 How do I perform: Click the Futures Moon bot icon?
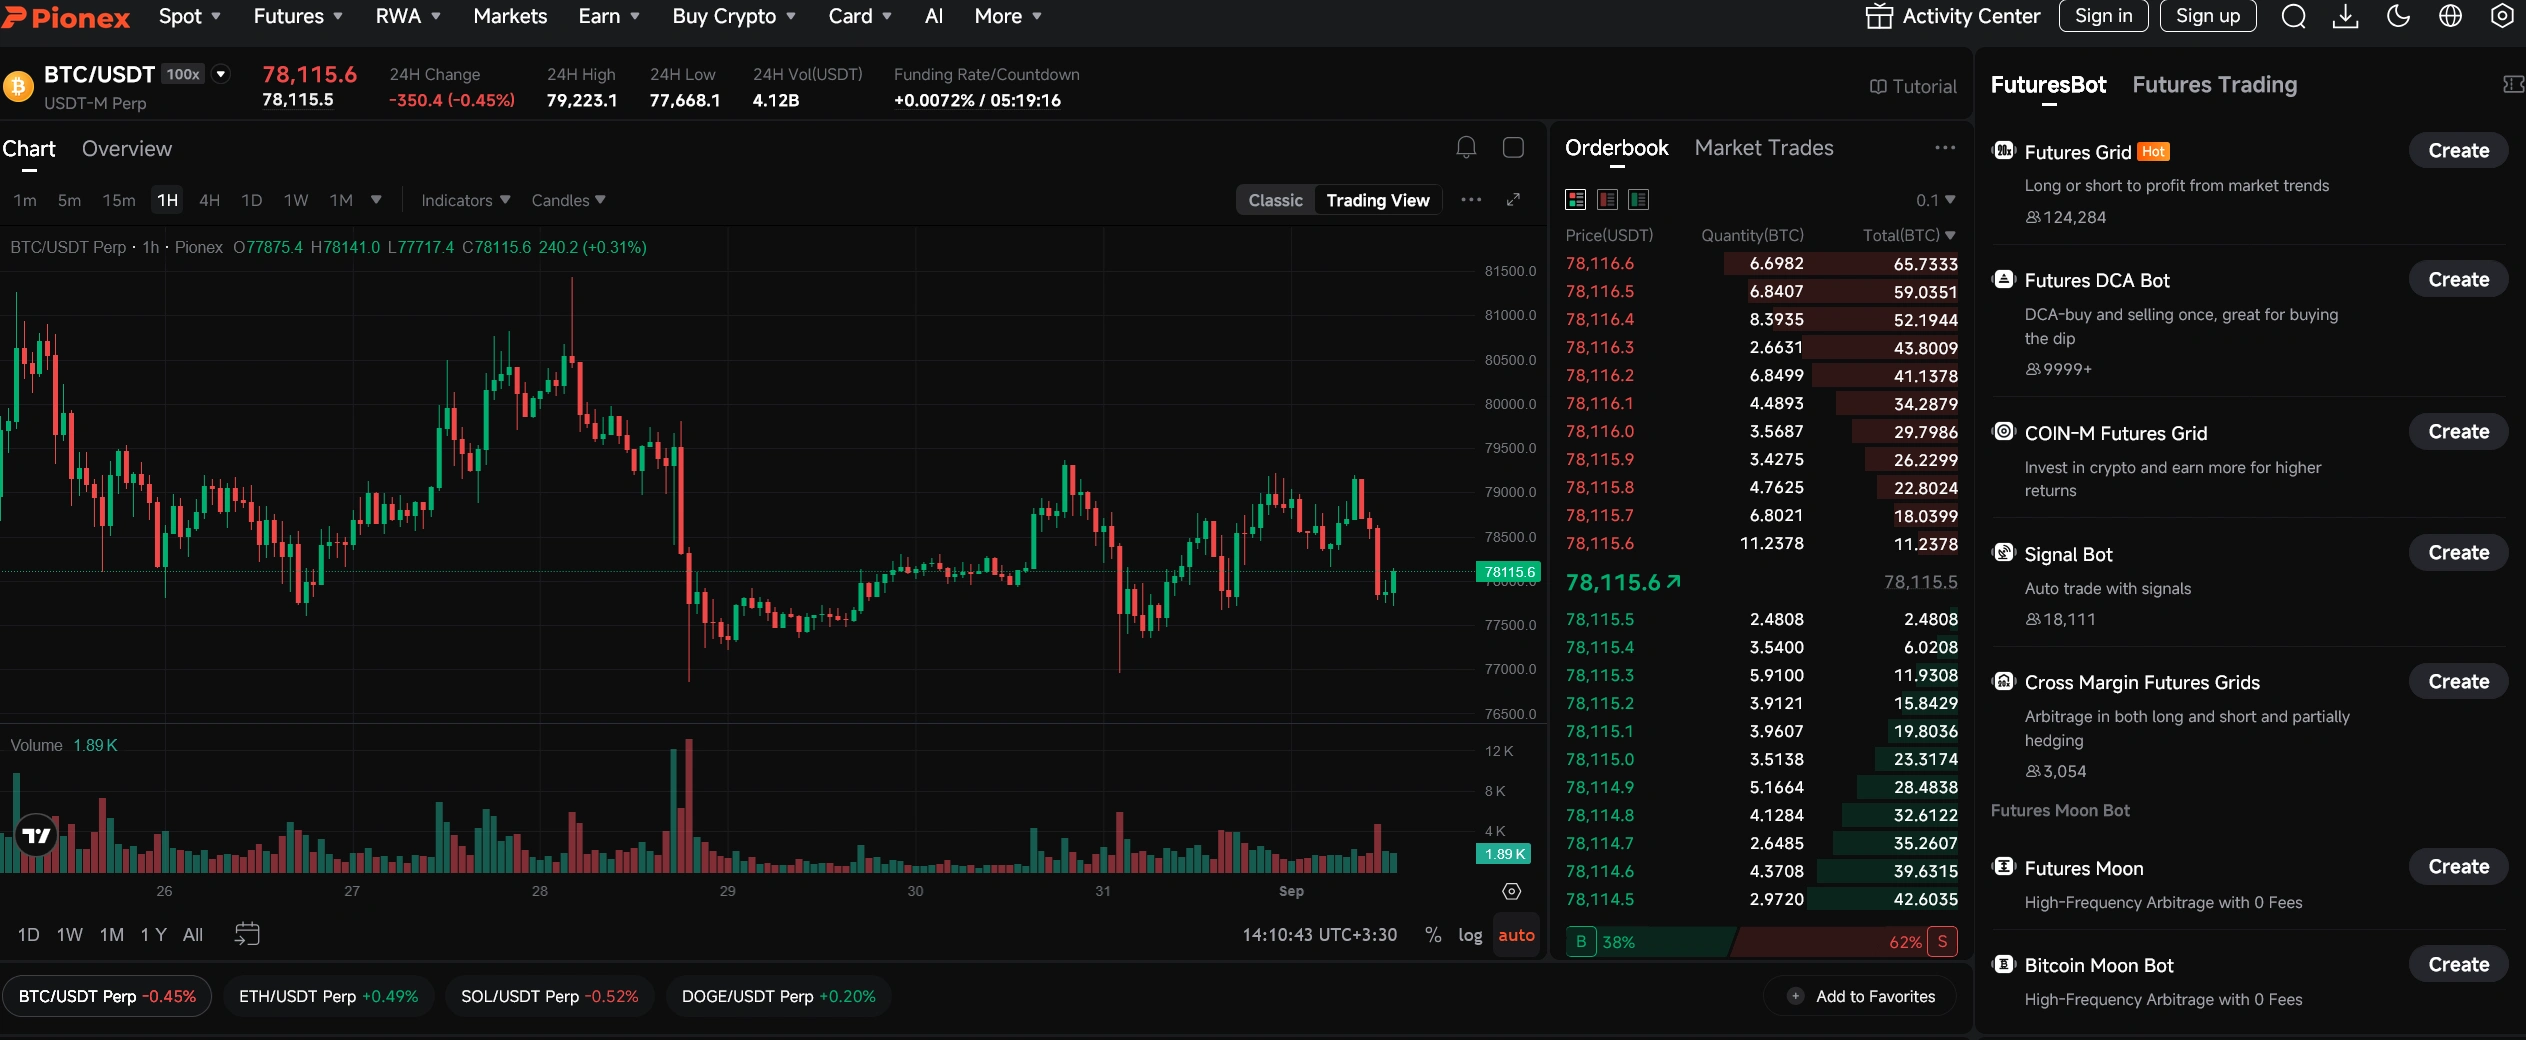pyautogui.click(x=2004, y=867)
